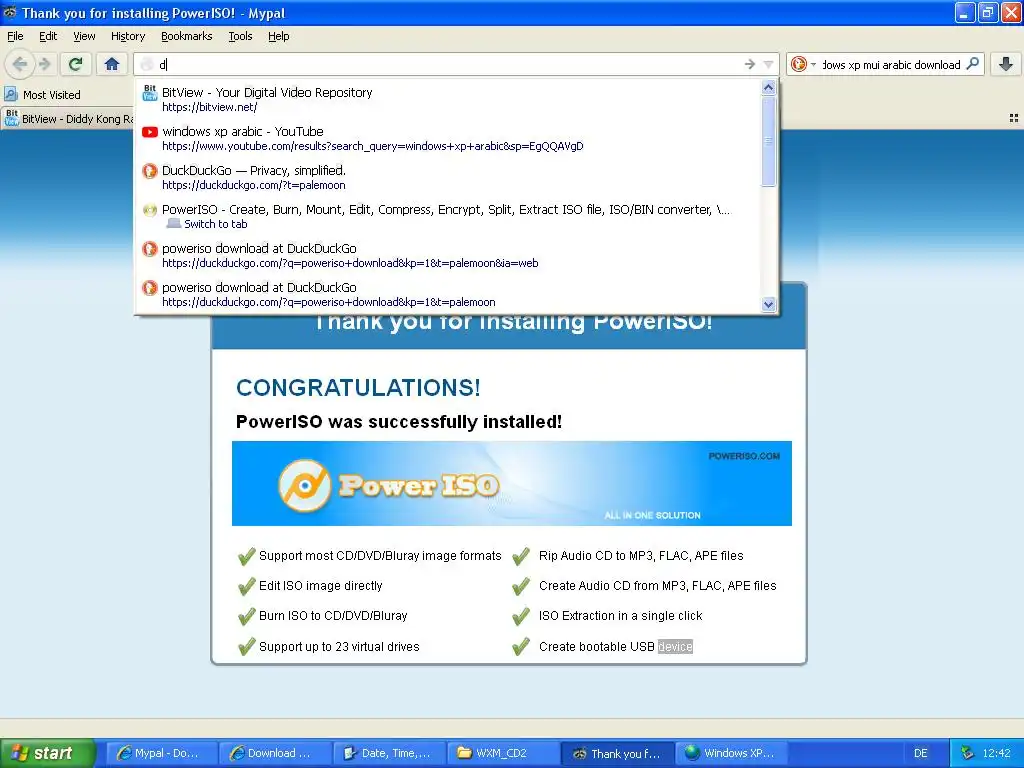This screenshot has width=1024, height=768.
Task: Open the File menu
Action: coord(15,36)
